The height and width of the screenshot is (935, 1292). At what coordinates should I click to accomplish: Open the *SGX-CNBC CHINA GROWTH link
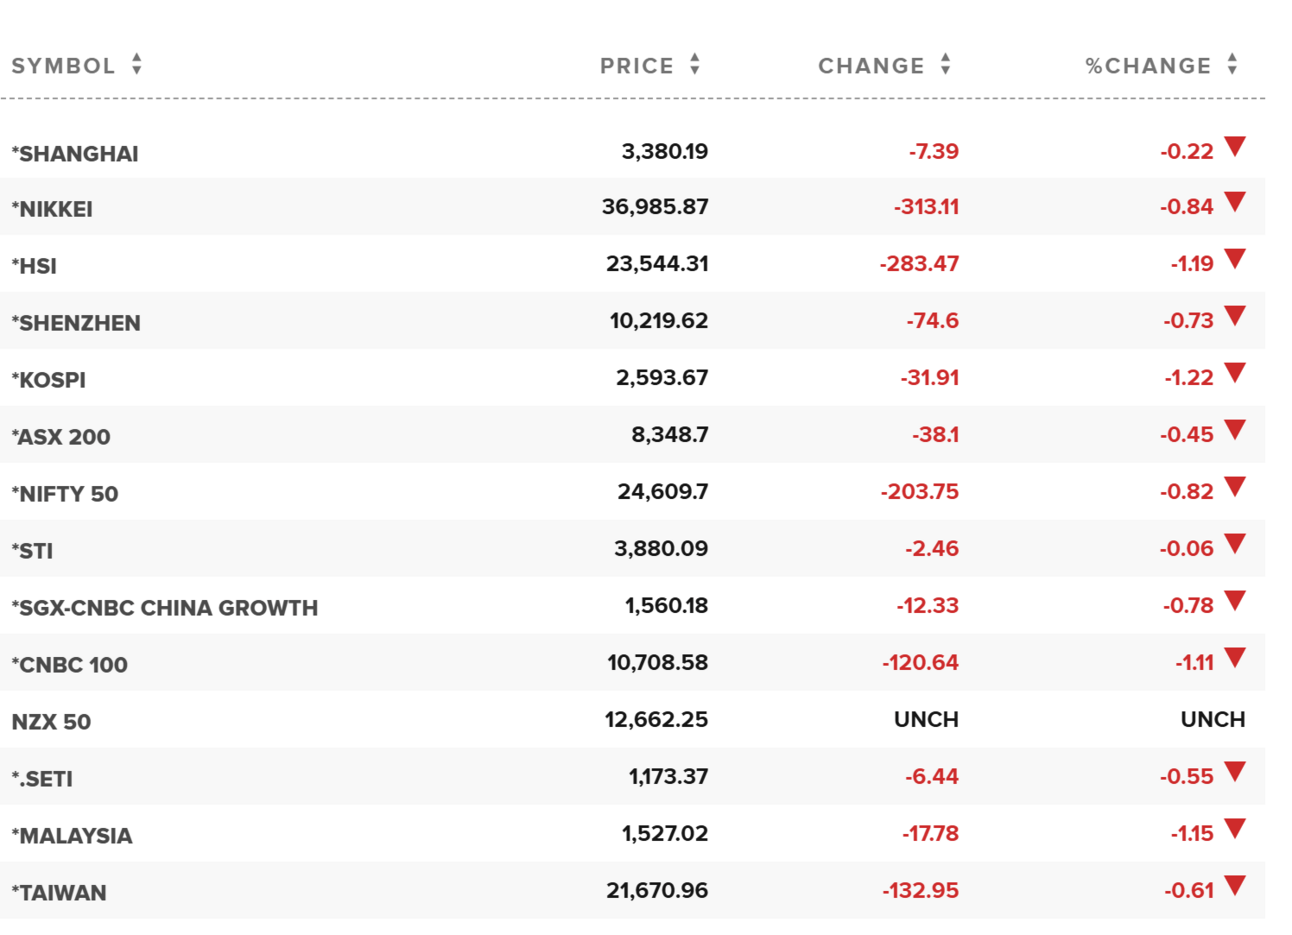point(165,608)
